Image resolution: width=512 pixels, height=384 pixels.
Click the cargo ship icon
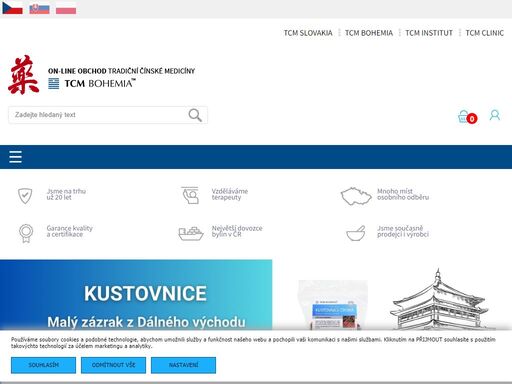(x=191, y=233)
